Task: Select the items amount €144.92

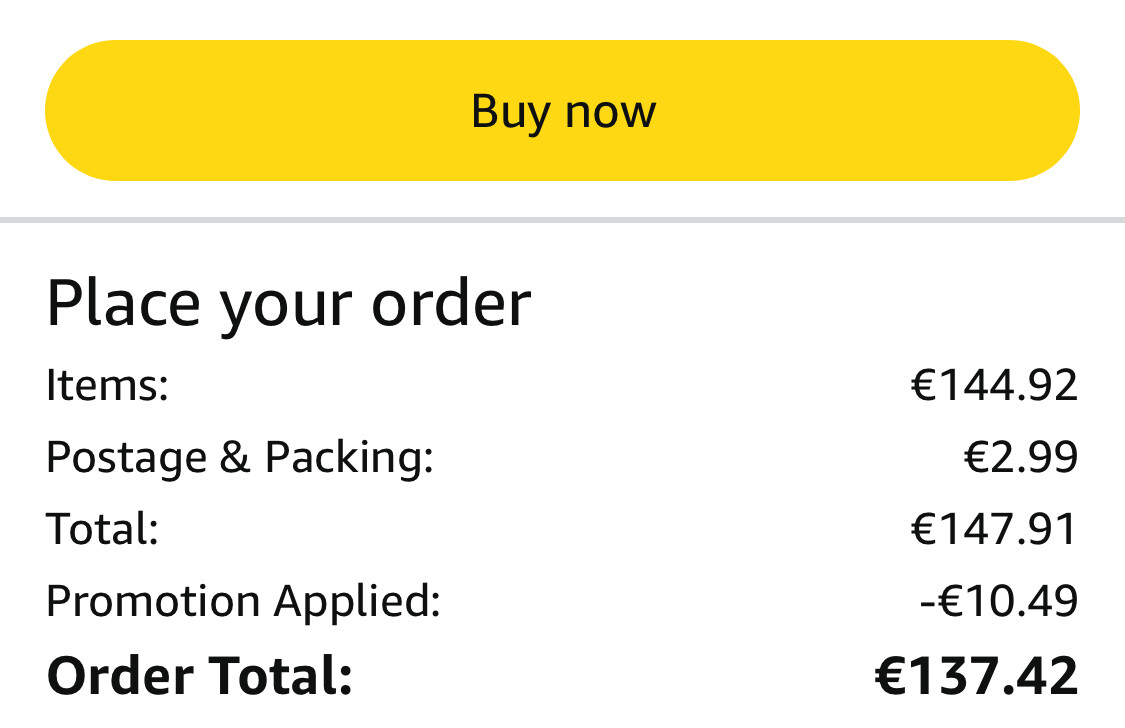Action: coord(994,385)
